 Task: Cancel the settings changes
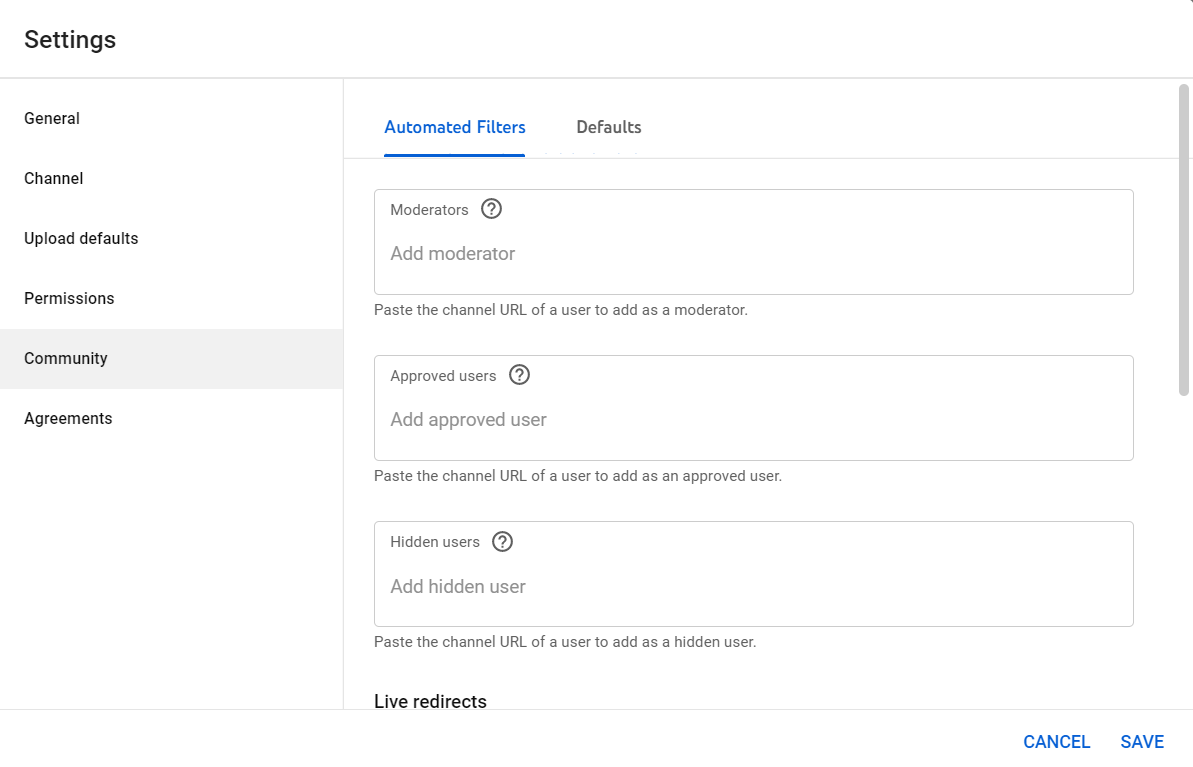(1056, 742)
